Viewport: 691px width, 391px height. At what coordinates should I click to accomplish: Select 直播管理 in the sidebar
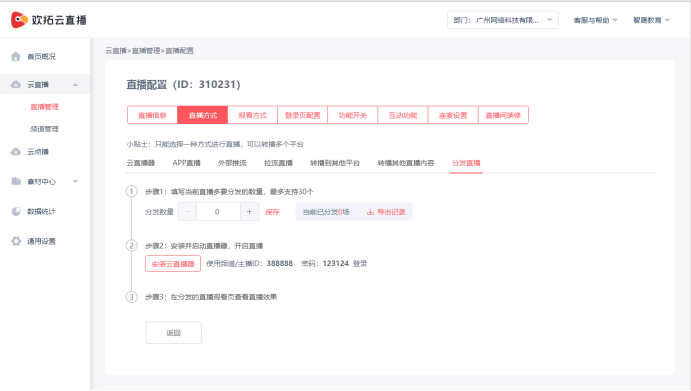(x=44, y=107)
